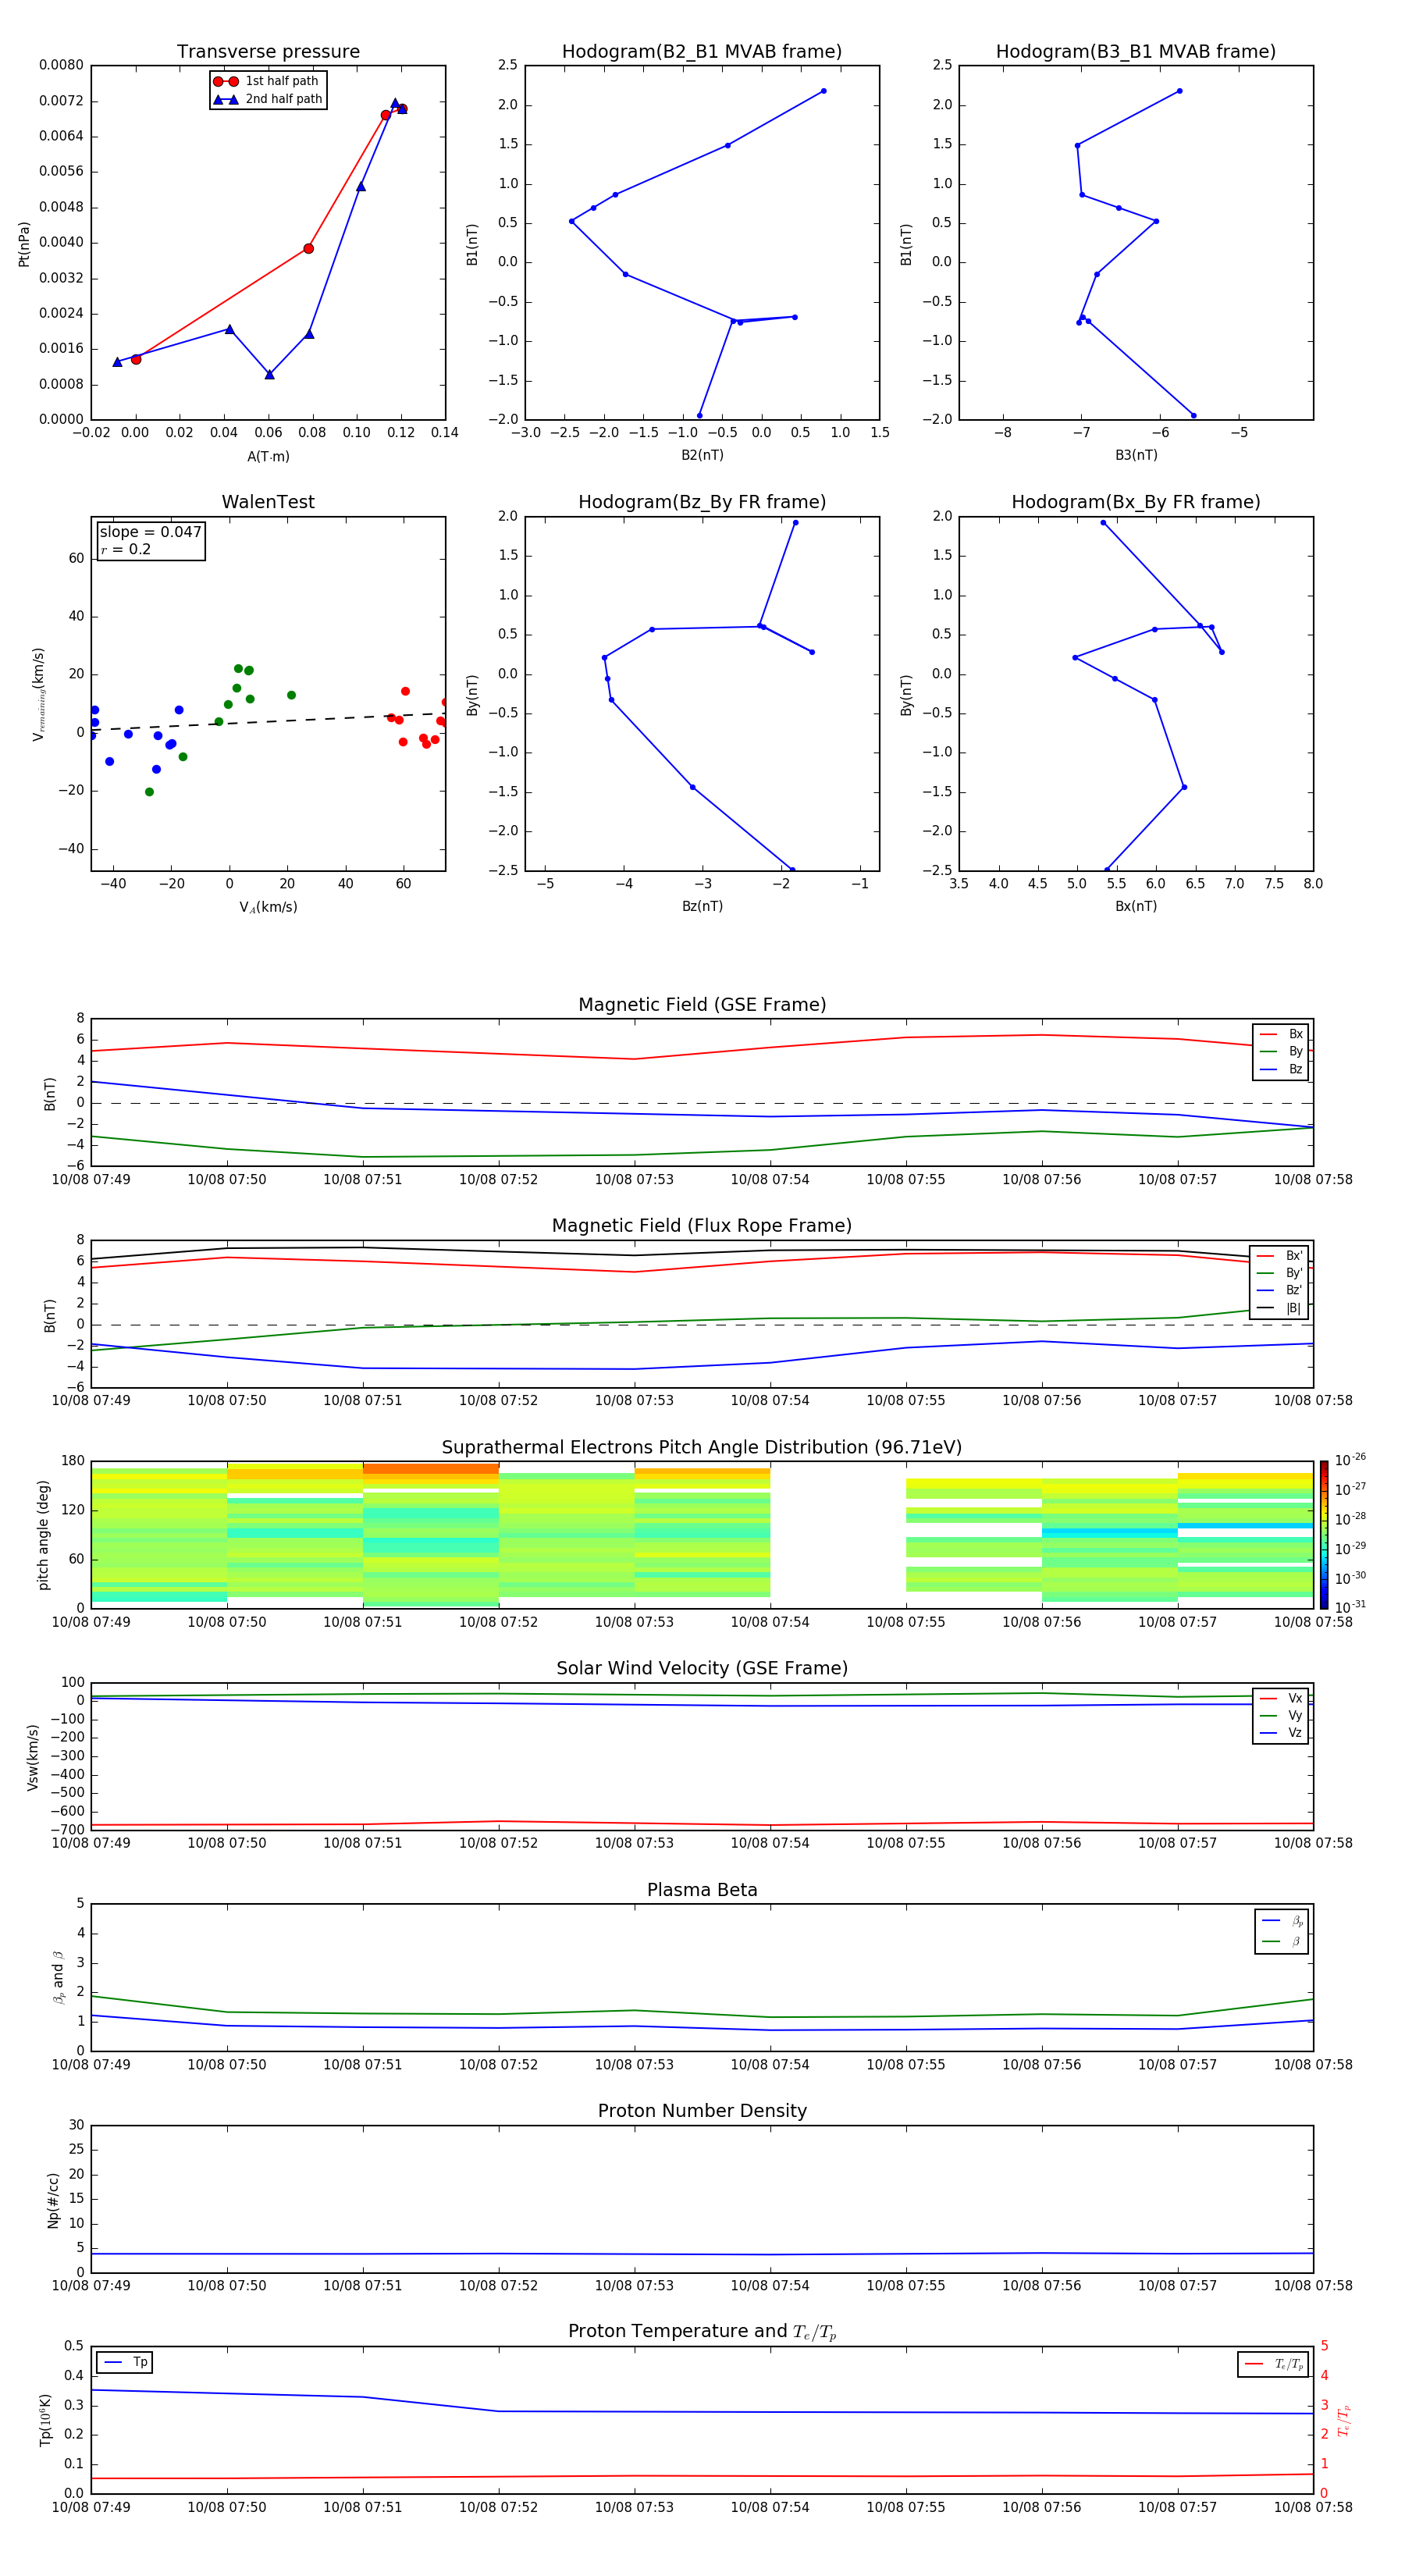Click the Solar Wind Velocity (GSE Frame) title
The height and width of the screenshot is (2576, 1405).
tap(702, 1668)
